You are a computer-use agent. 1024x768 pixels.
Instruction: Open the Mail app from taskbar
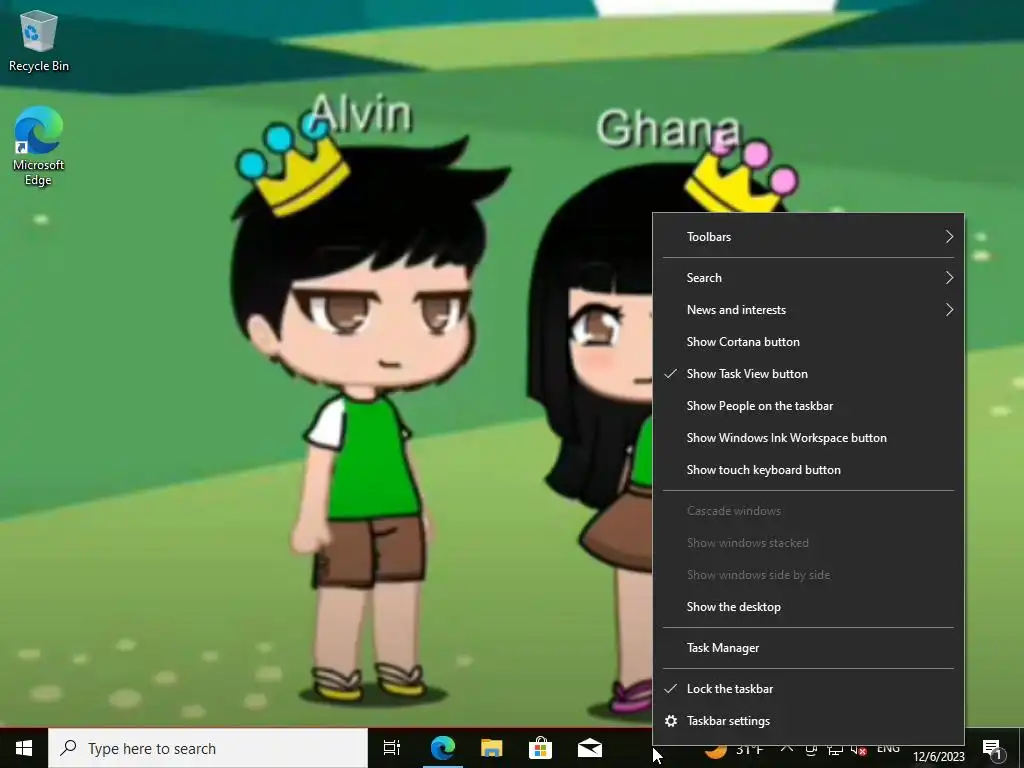[590, 748]
